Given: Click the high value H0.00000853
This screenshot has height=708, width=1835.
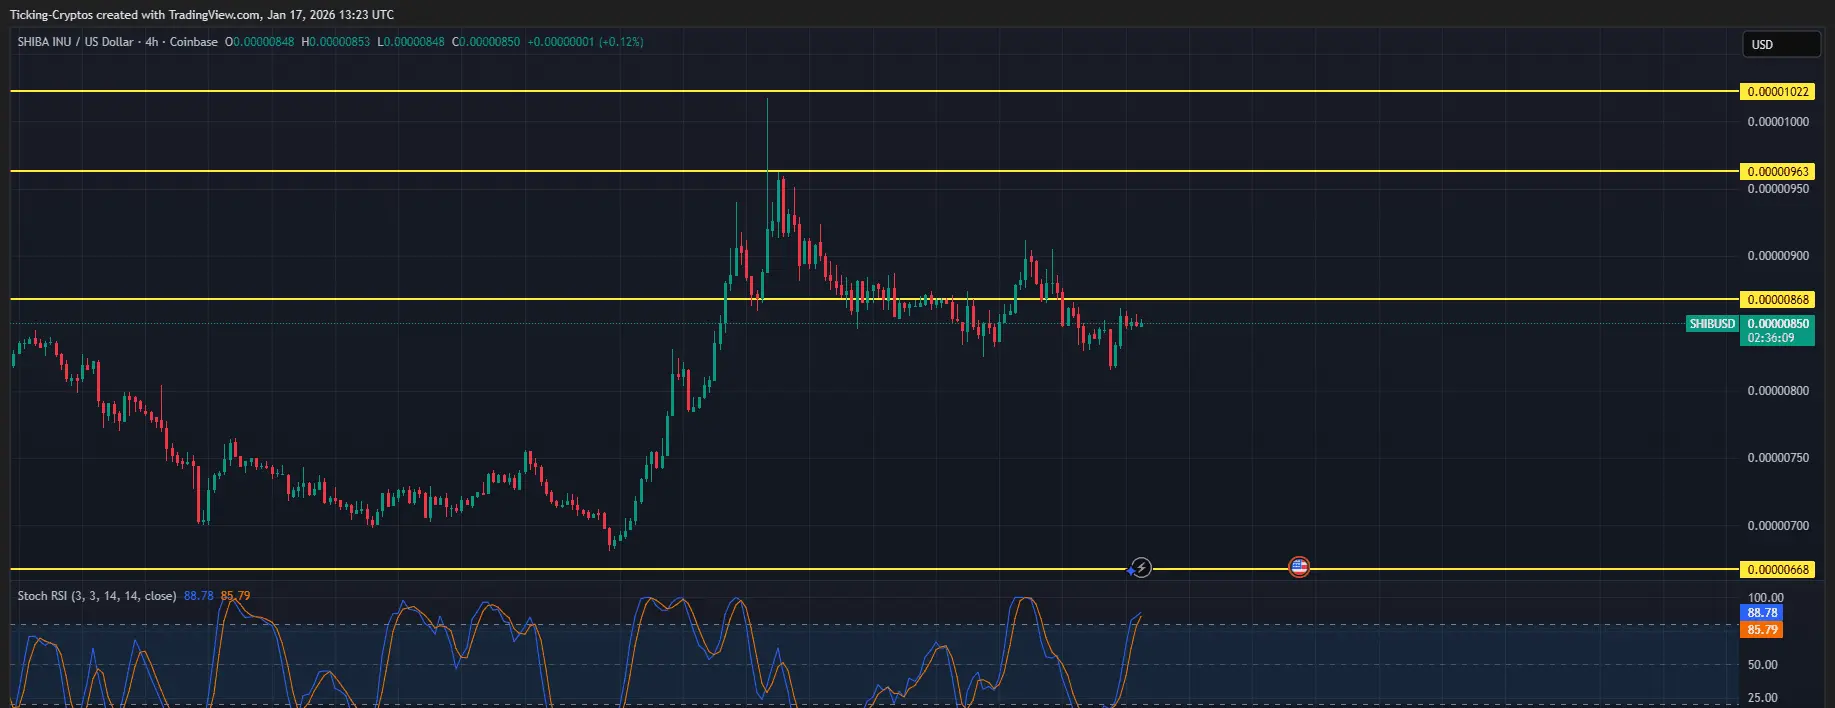Looking at the screenshot, I should pyautogui.click(x=336, y=42).
